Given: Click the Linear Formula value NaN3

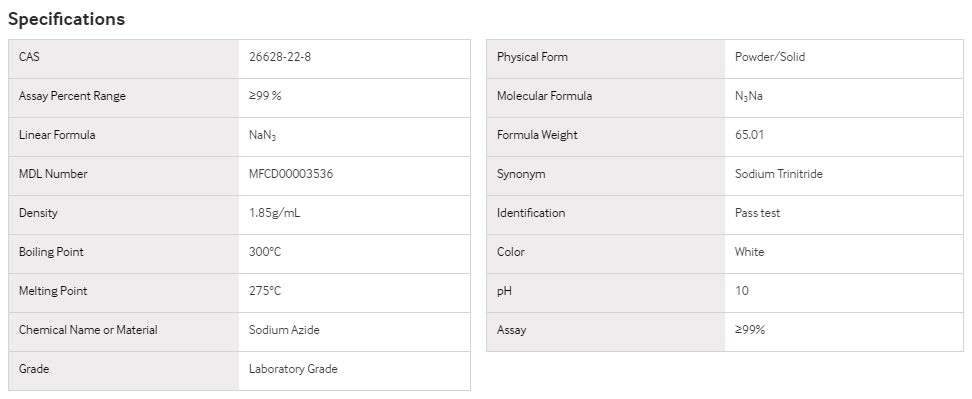Looking at the screenshot, I should tap(262, 136).
